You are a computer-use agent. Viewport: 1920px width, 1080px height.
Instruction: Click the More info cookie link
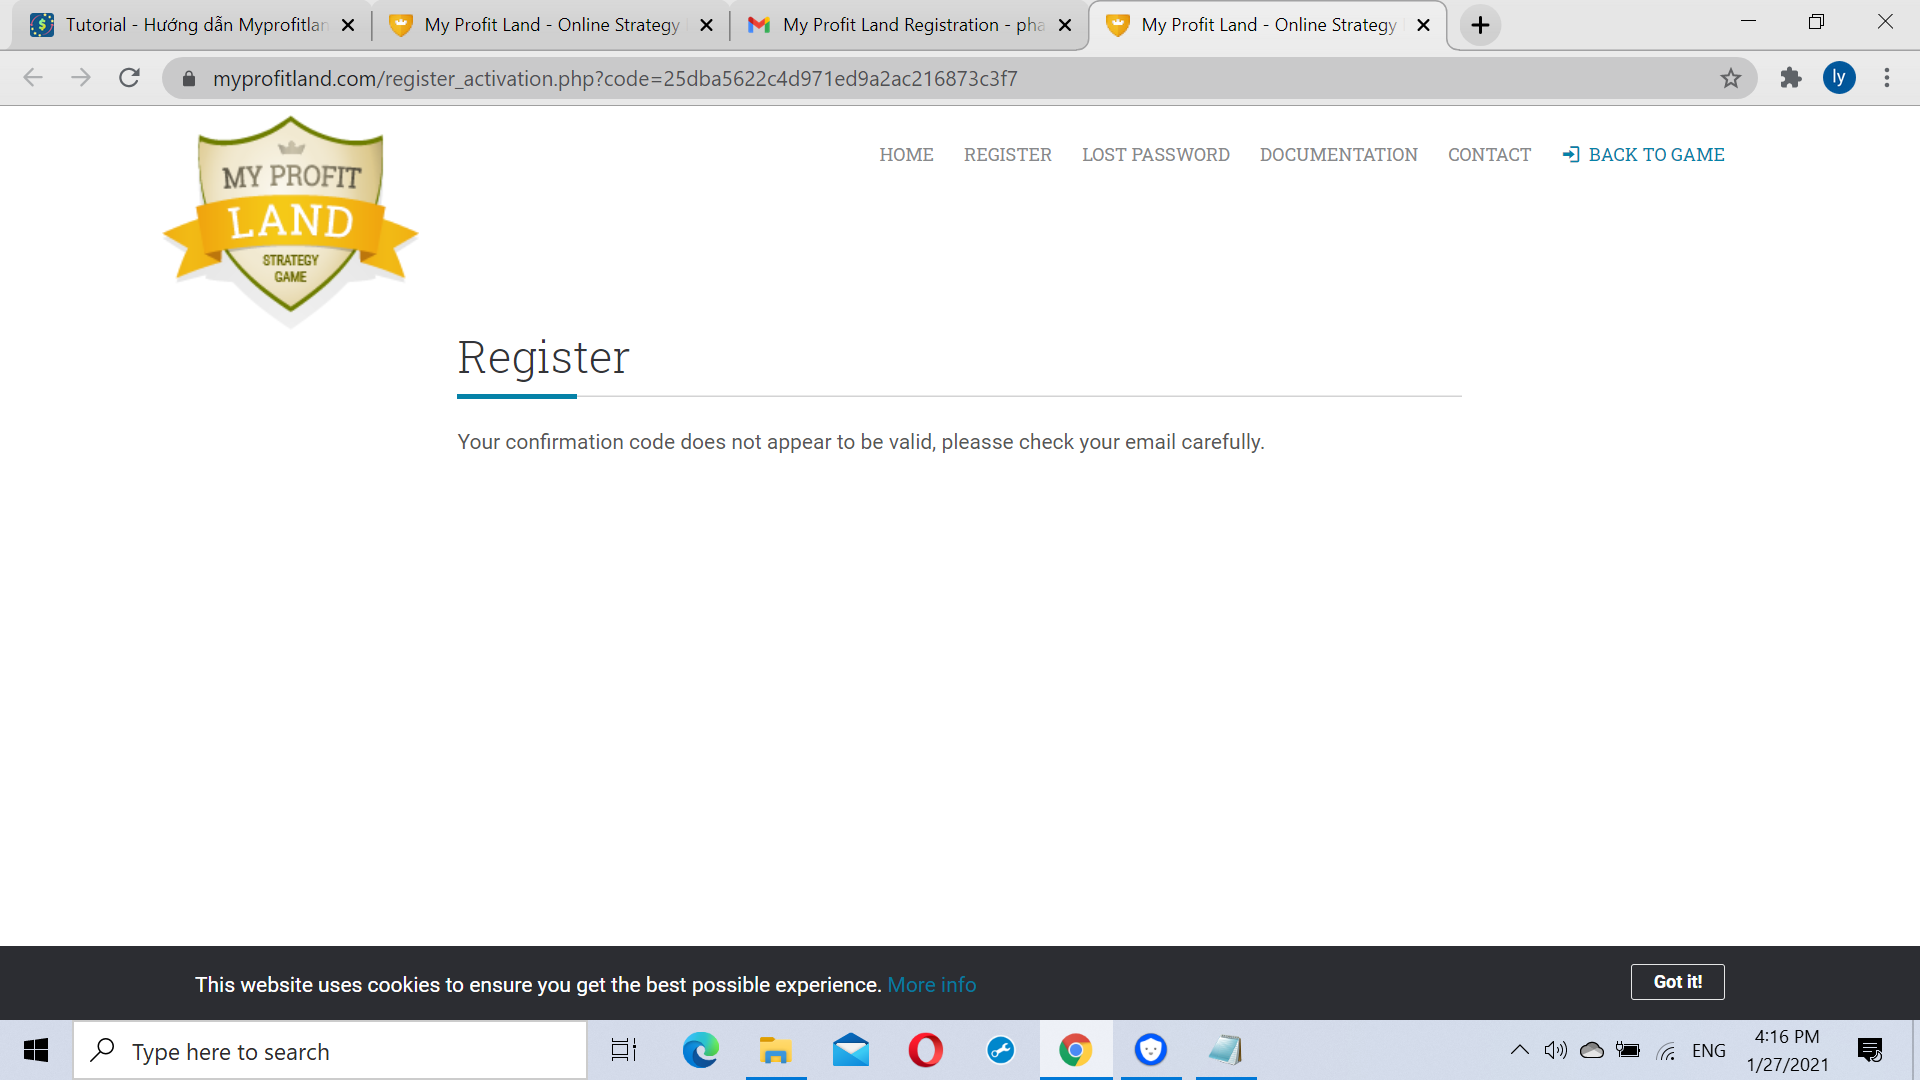coord(931,985)
